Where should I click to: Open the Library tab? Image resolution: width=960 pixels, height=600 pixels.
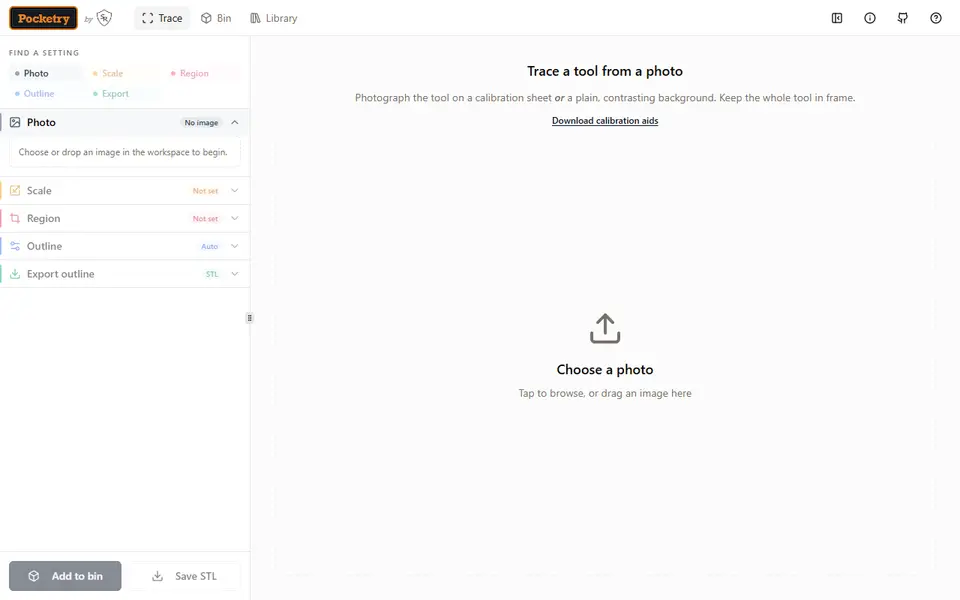(x=274, y=18)
